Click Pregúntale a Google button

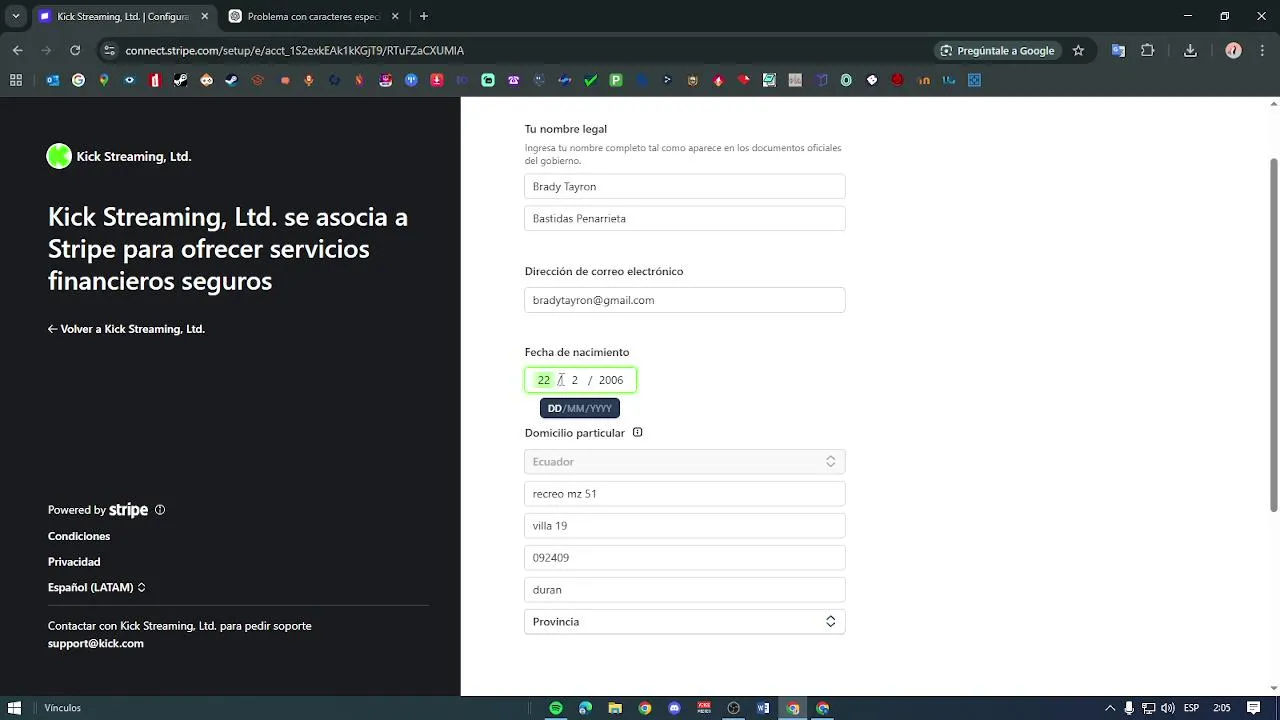coord(996,50)
